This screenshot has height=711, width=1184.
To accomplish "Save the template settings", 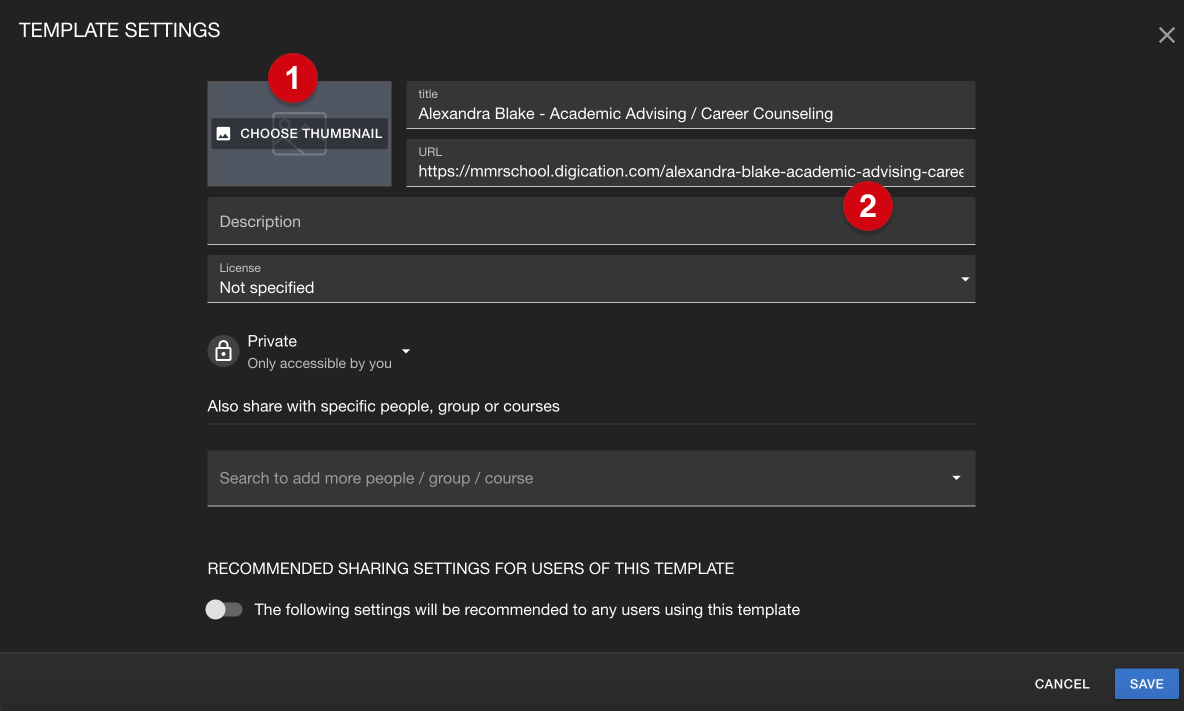I will pyautogui.click(x=1146, y=684).
